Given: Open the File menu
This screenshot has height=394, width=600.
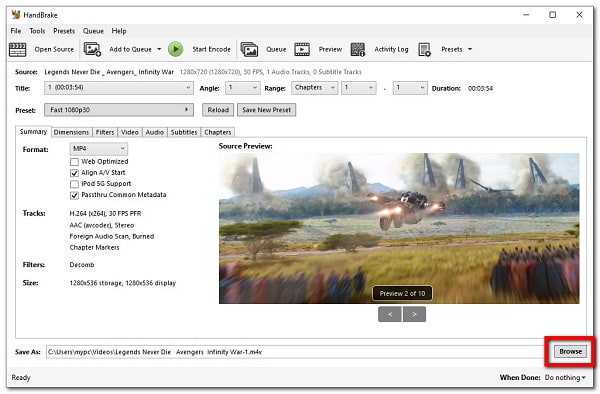Looking at the screenshot, I should pos(16,31).
